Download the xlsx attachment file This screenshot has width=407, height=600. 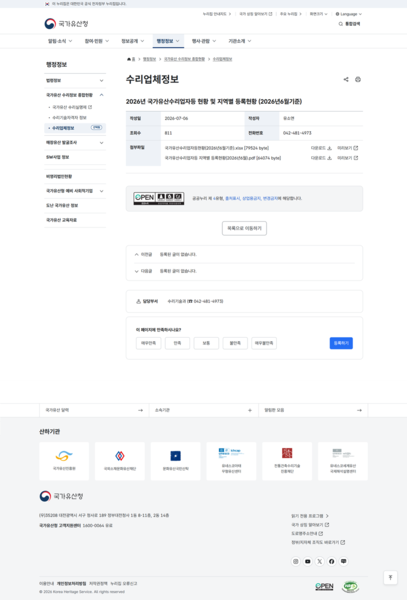321,148
